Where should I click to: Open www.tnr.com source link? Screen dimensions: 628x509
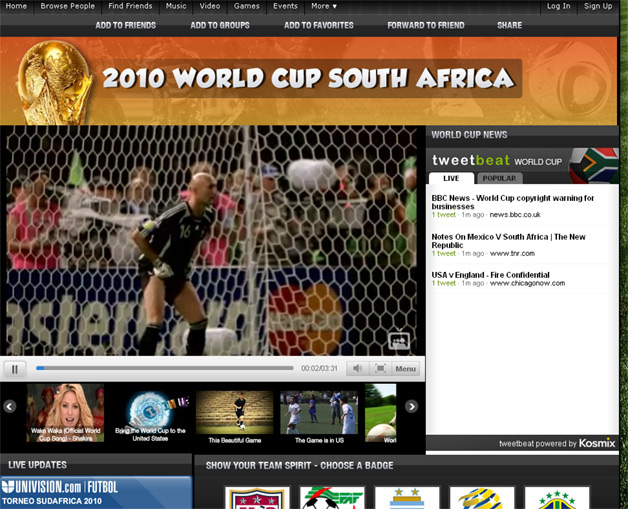(512, 253)
